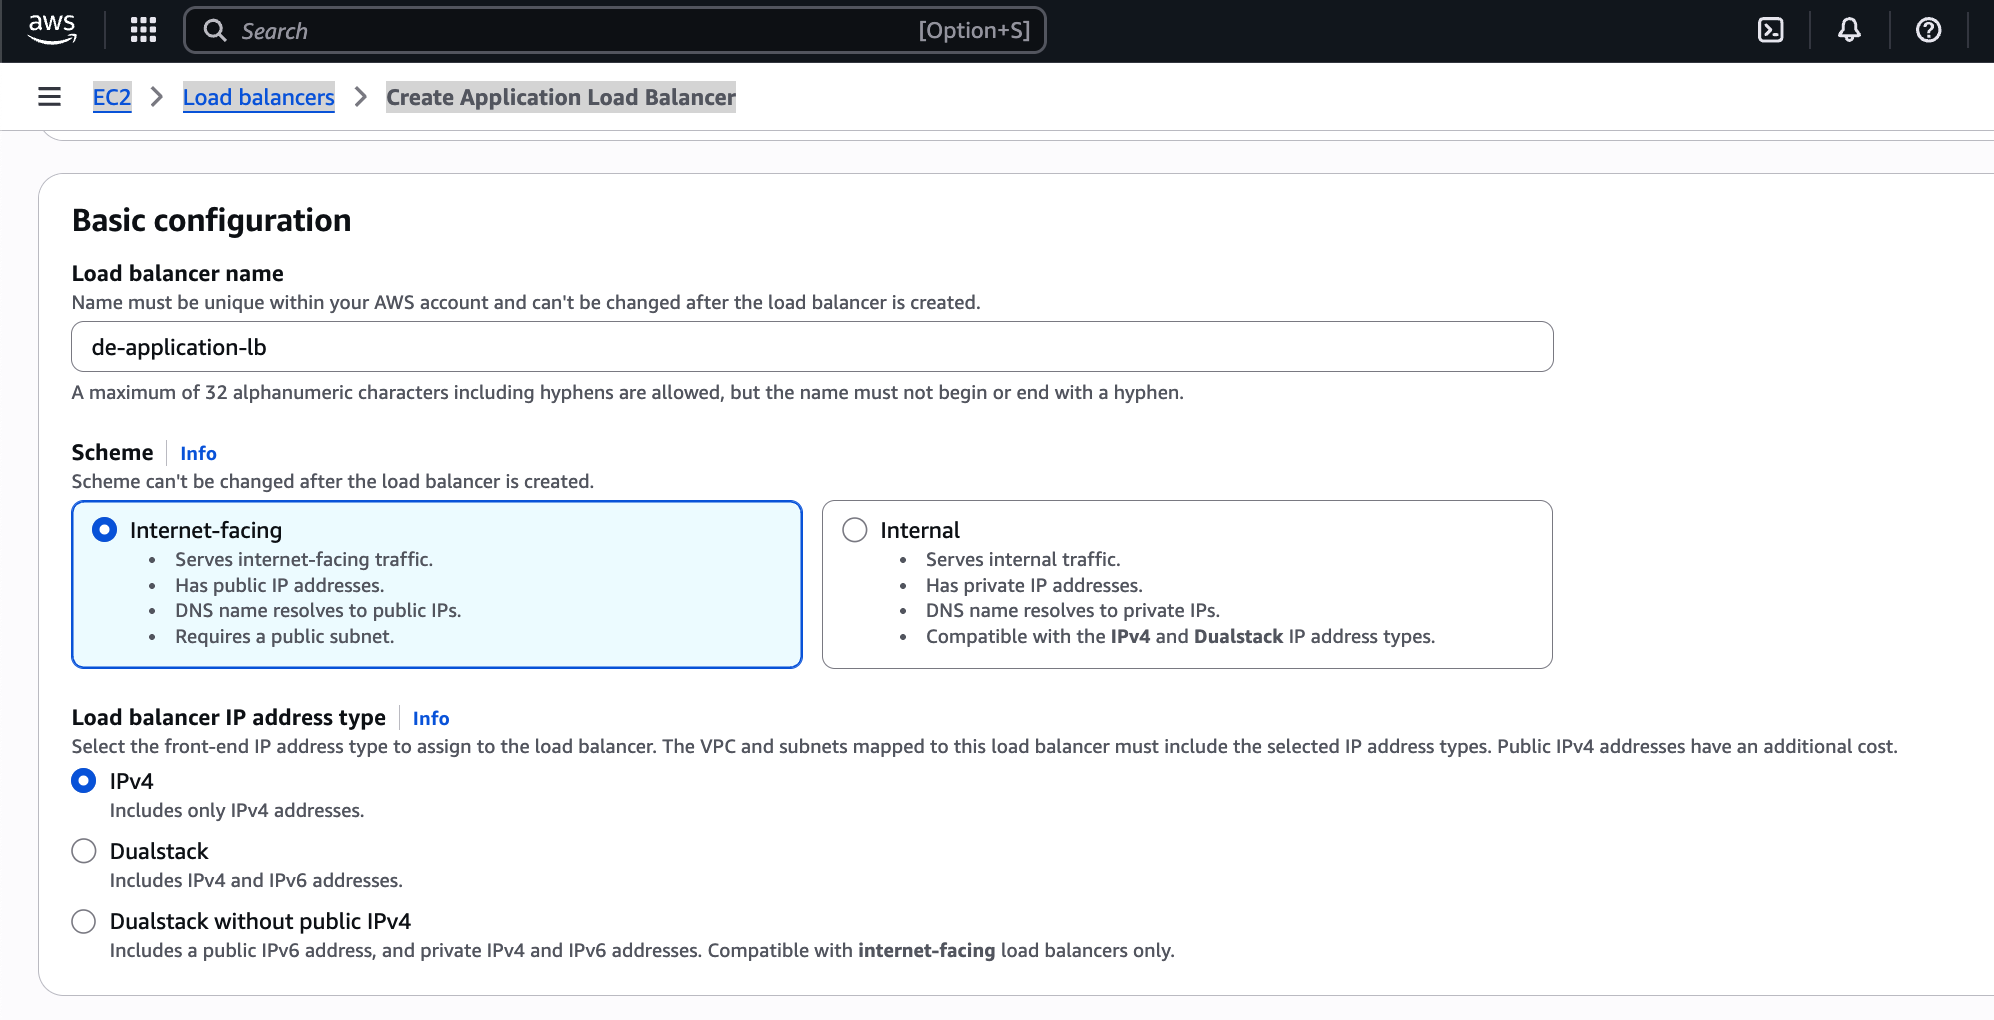
Task: Go to EC2 breadcrumb link
Action: tap(112, 97)
